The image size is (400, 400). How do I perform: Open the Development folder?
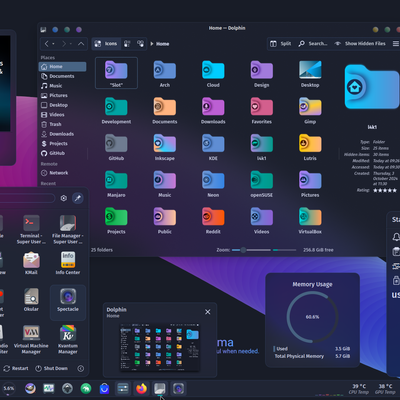point(116,111)
